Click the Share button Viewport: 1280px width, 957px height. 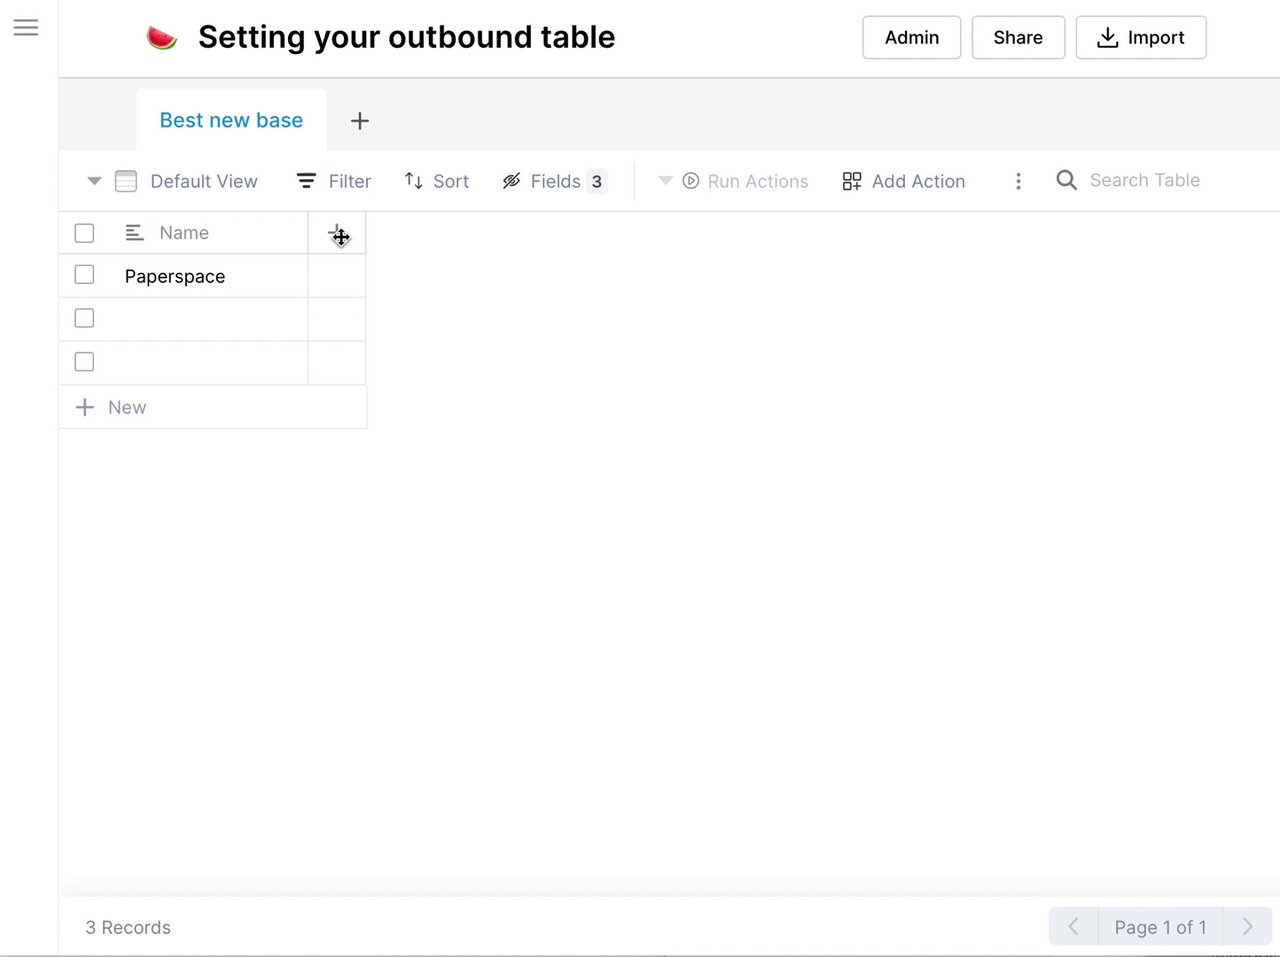[1017, 38]
